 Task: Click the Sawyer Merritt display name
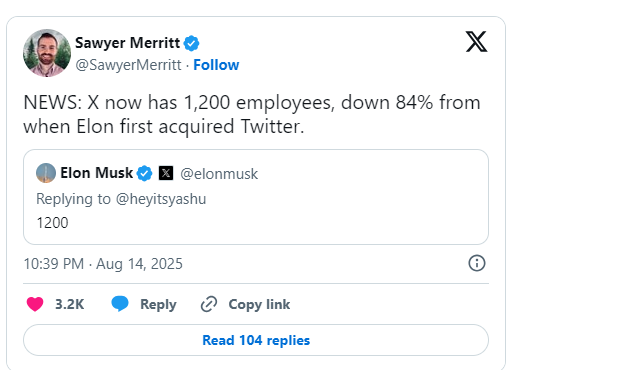pyautogui.click(x=128, y=43)
